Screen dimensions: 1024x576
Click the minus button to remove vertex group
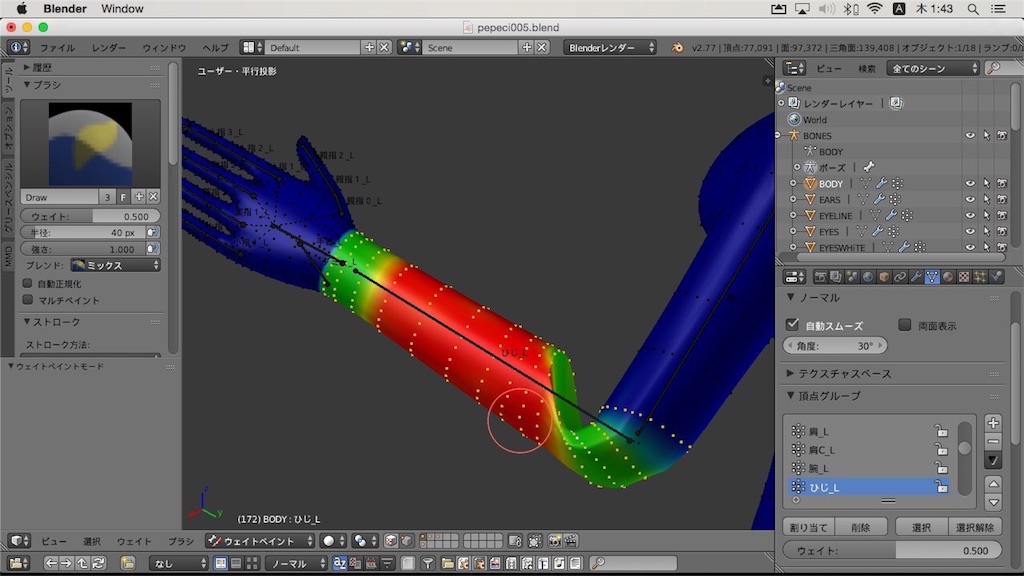pos(993,441)
